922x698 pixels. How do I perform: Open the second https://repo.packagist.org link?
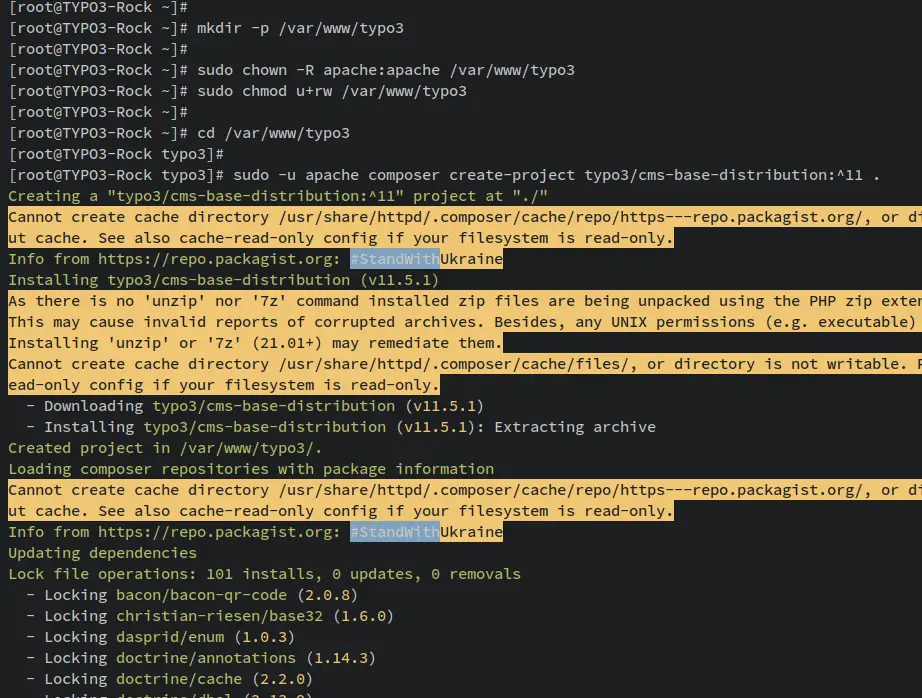219,532
